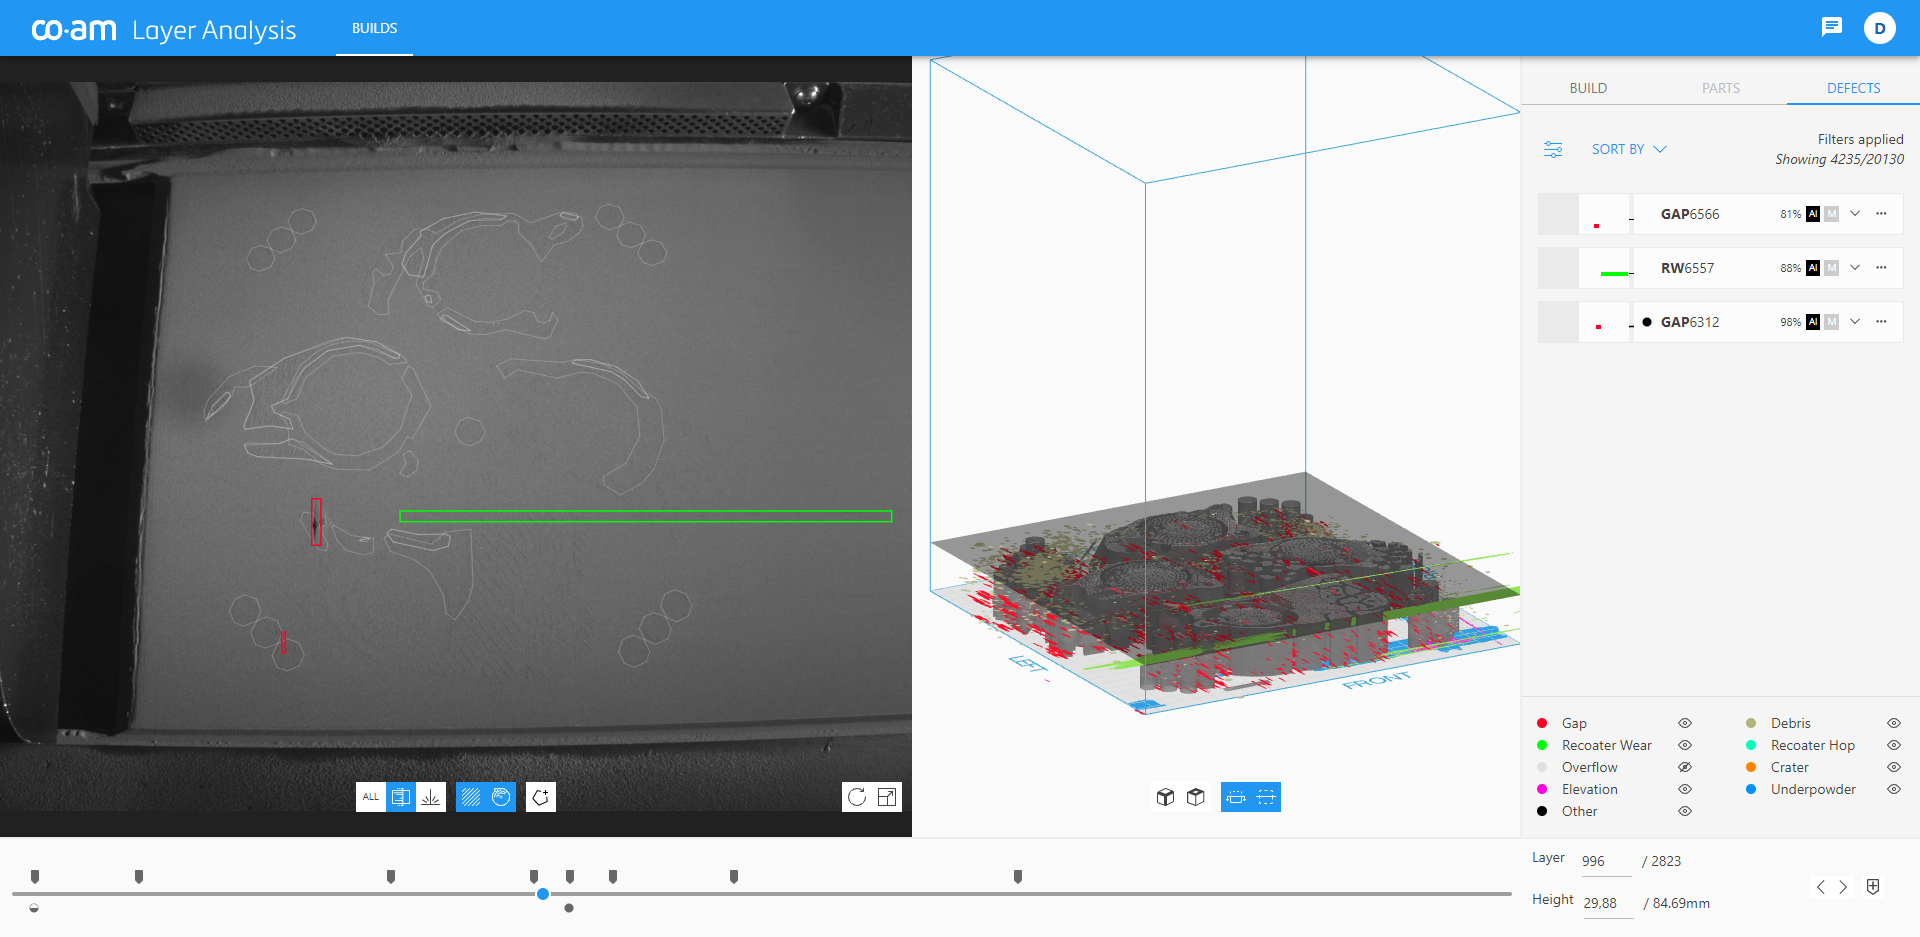
Task: Expand the layer image to fullscreen
Action: 887,797
